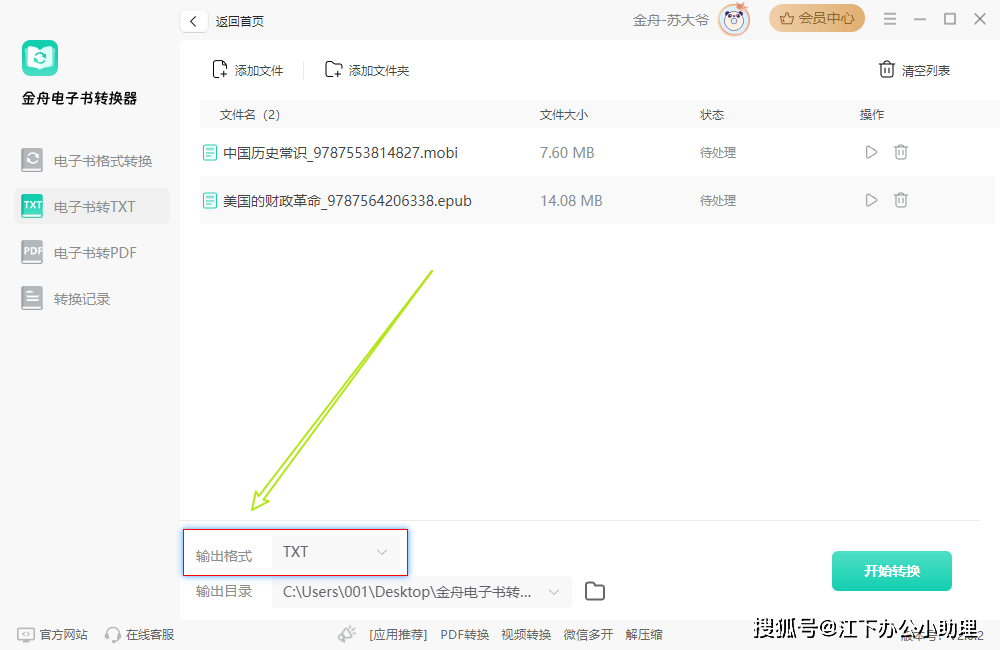The image size is (1000, 650).
Task: Click the 文件名 column header
Action: [x=250, y=115]
